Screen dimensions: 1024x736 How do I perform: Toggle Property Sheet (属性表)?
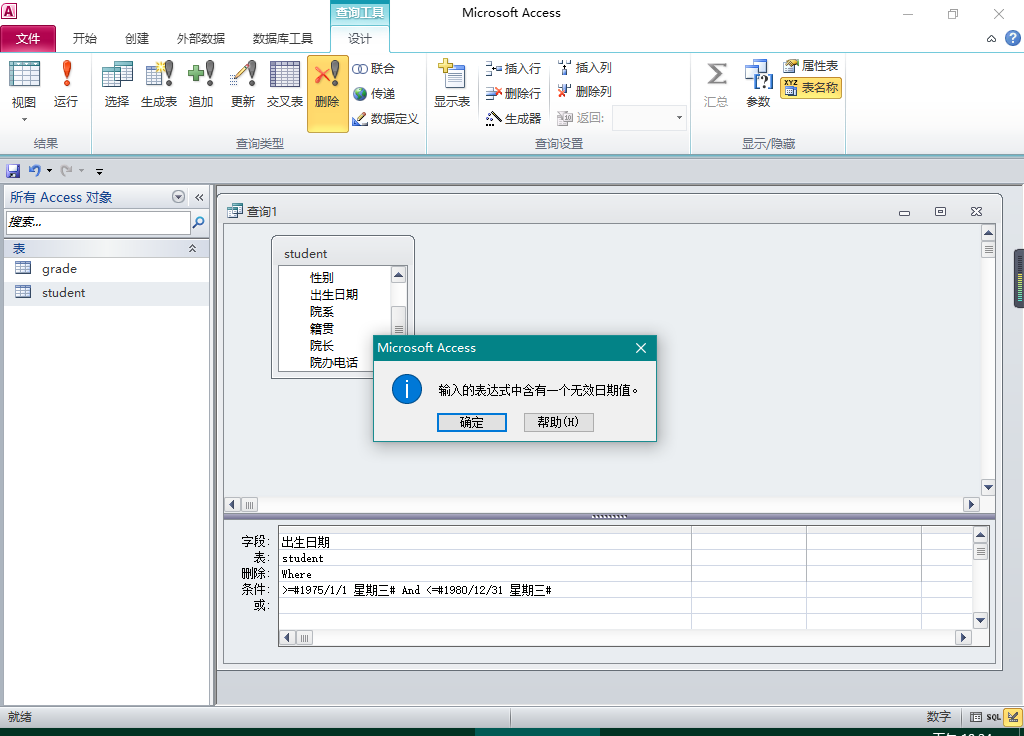point(810,66)
